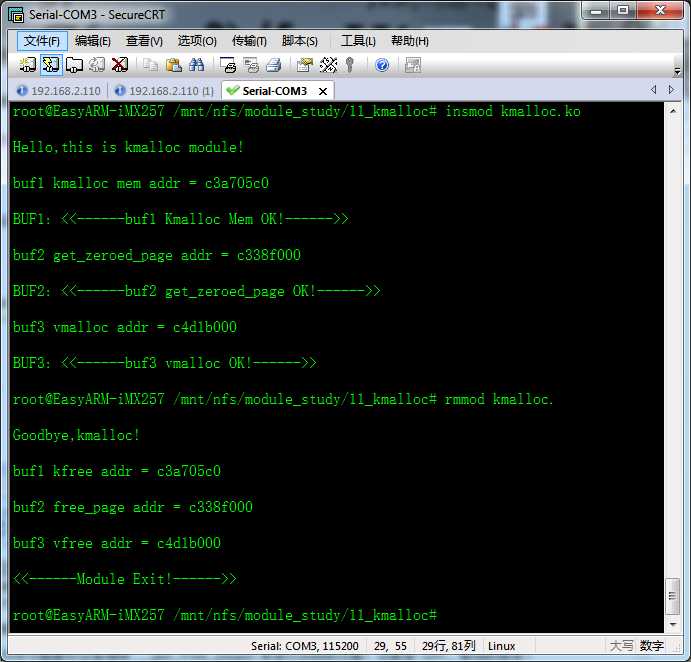691x662 pixels.
Task: Click the 'buf3 vmalloc addr = c4d1b000' line
Action: coord(125,327)
